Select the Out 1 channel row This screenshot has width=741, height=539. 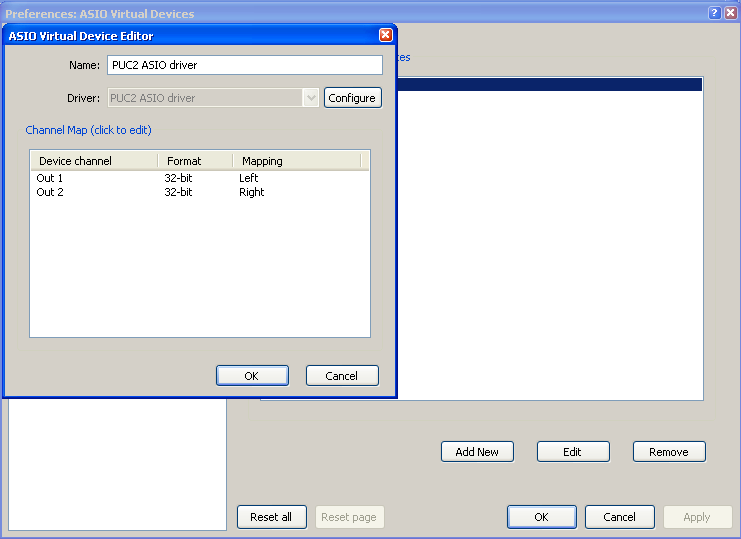click(199, 178)
